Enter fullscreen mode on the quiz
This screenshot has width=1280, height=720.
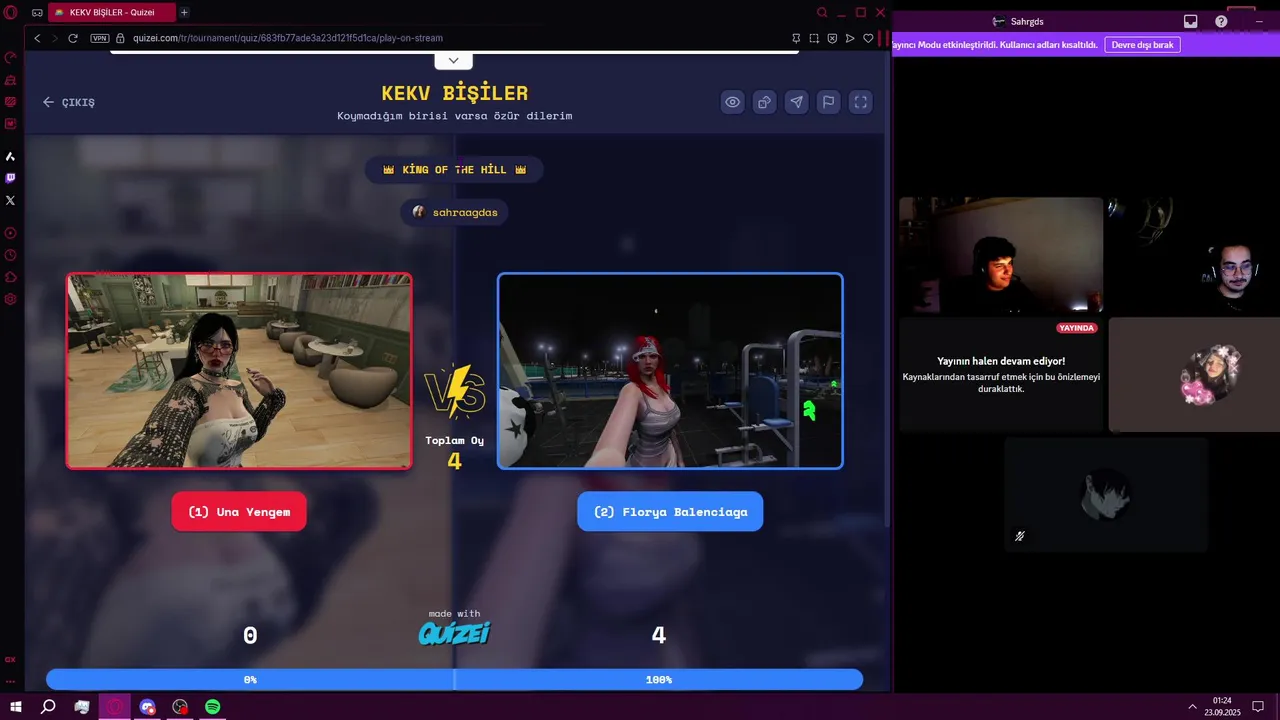(x=861, y=102)
